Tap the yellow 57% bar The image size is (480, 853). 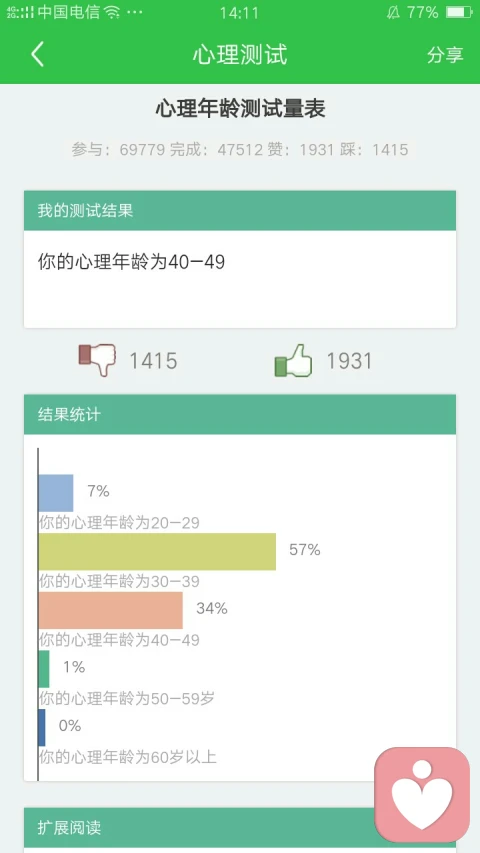tap(157, 552)
